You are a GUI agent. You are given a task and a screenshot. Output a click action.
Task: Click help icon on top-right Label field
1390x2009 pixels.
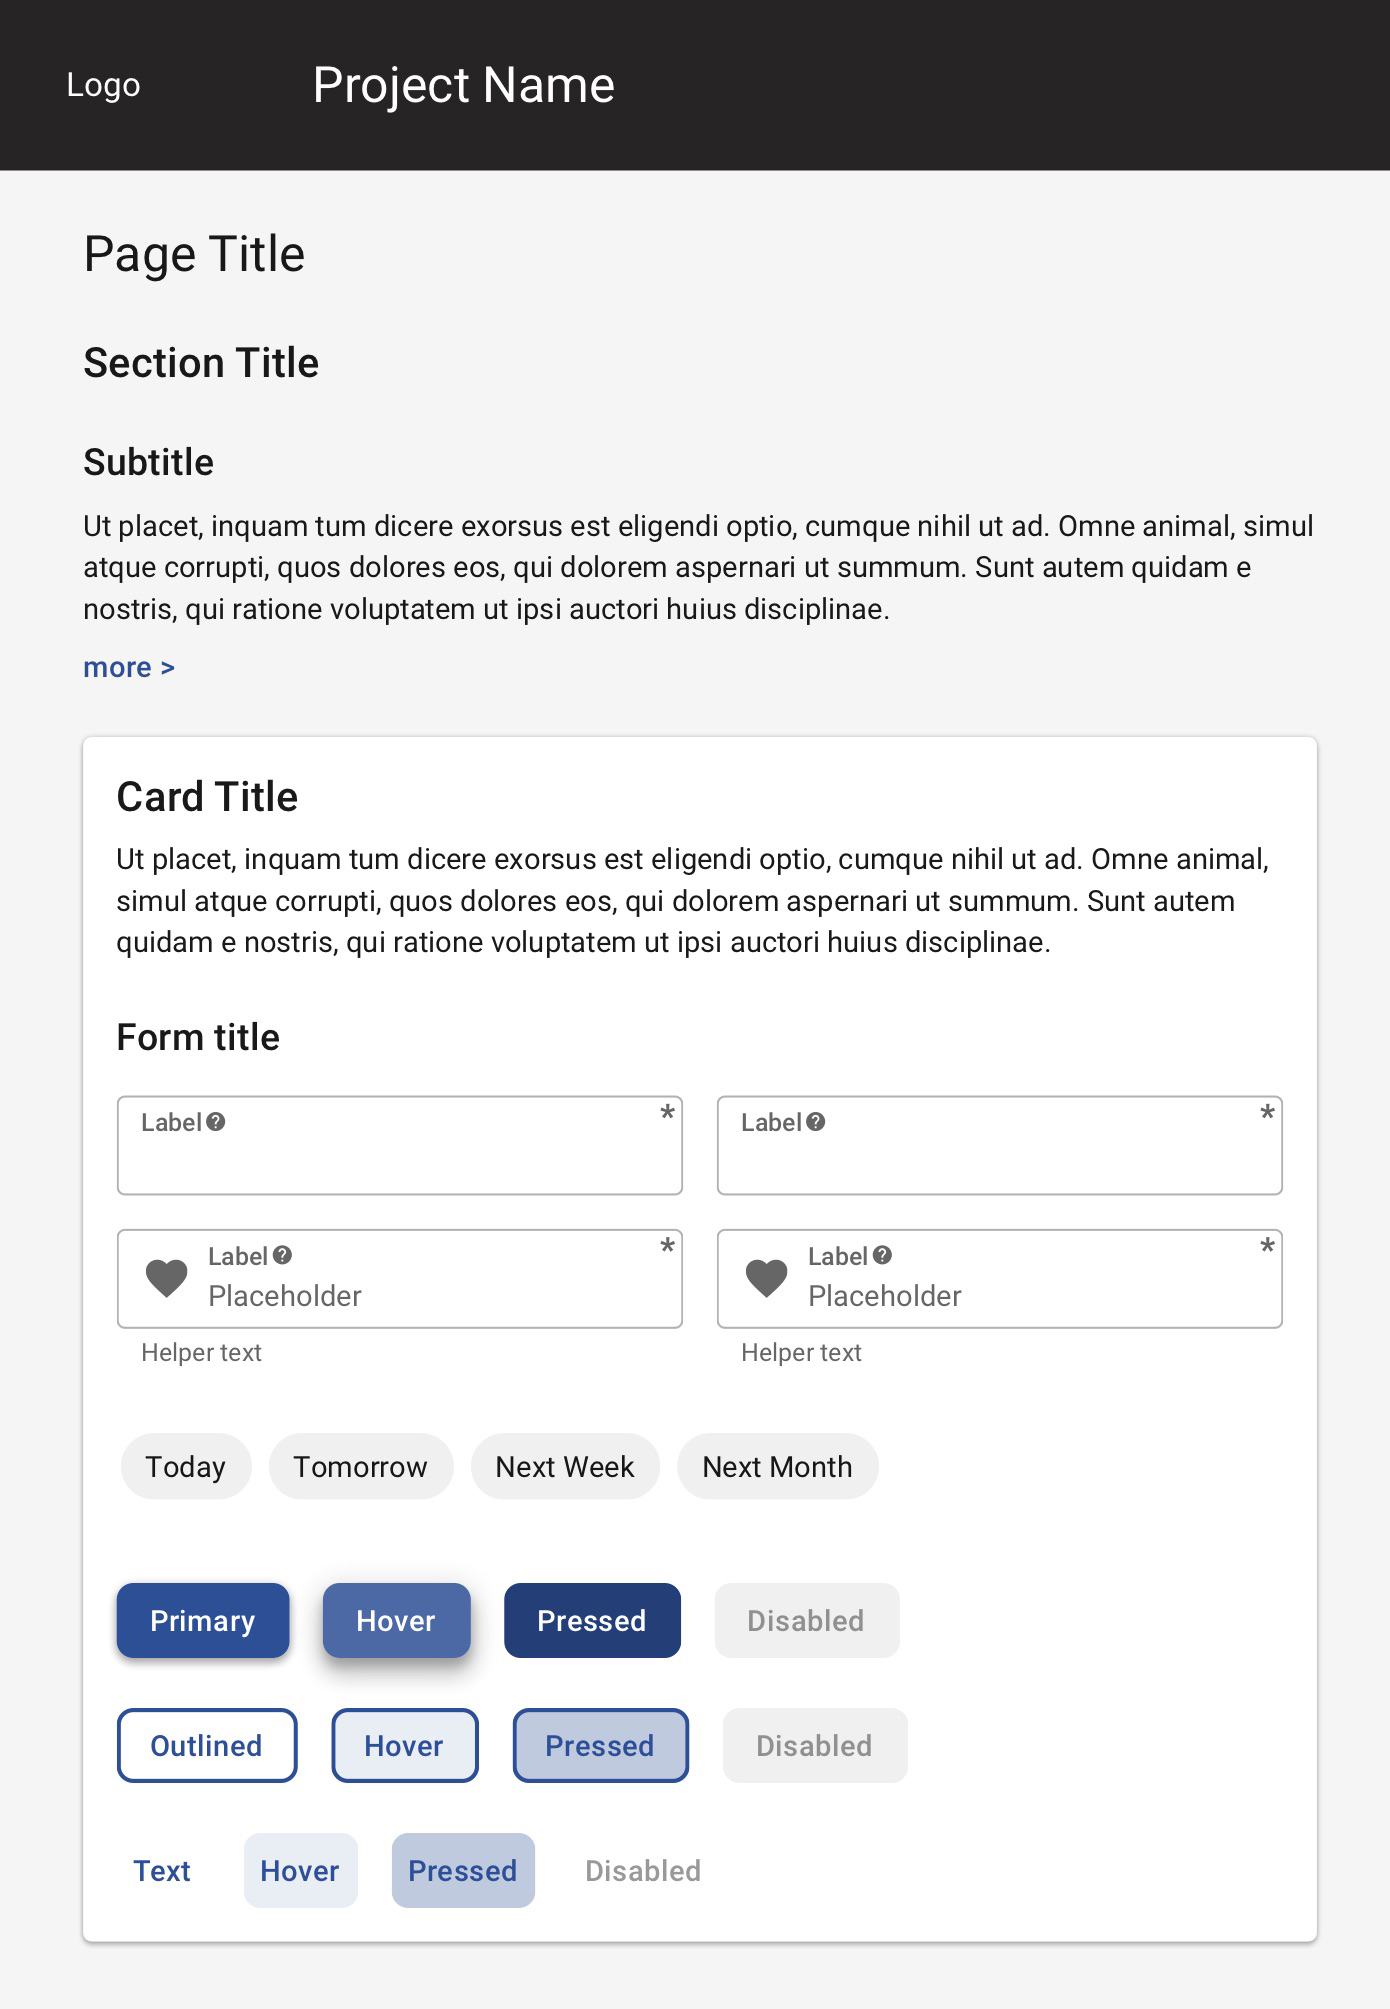pyautogui.click(x=816, y=1122)
